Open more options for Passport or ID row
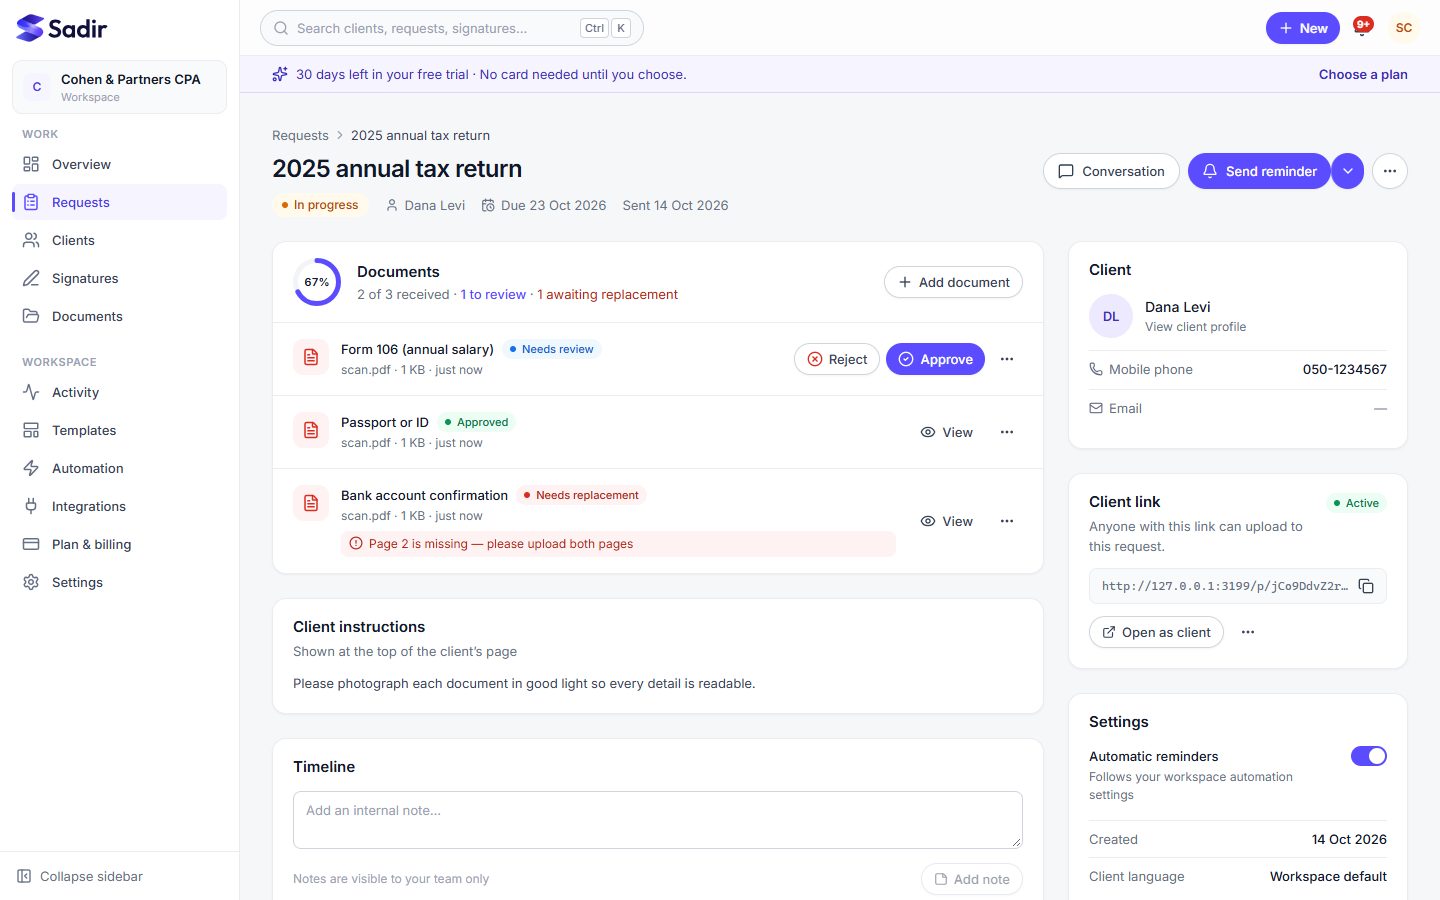This screenshot has height=900, width=1440. (1007, 432)
